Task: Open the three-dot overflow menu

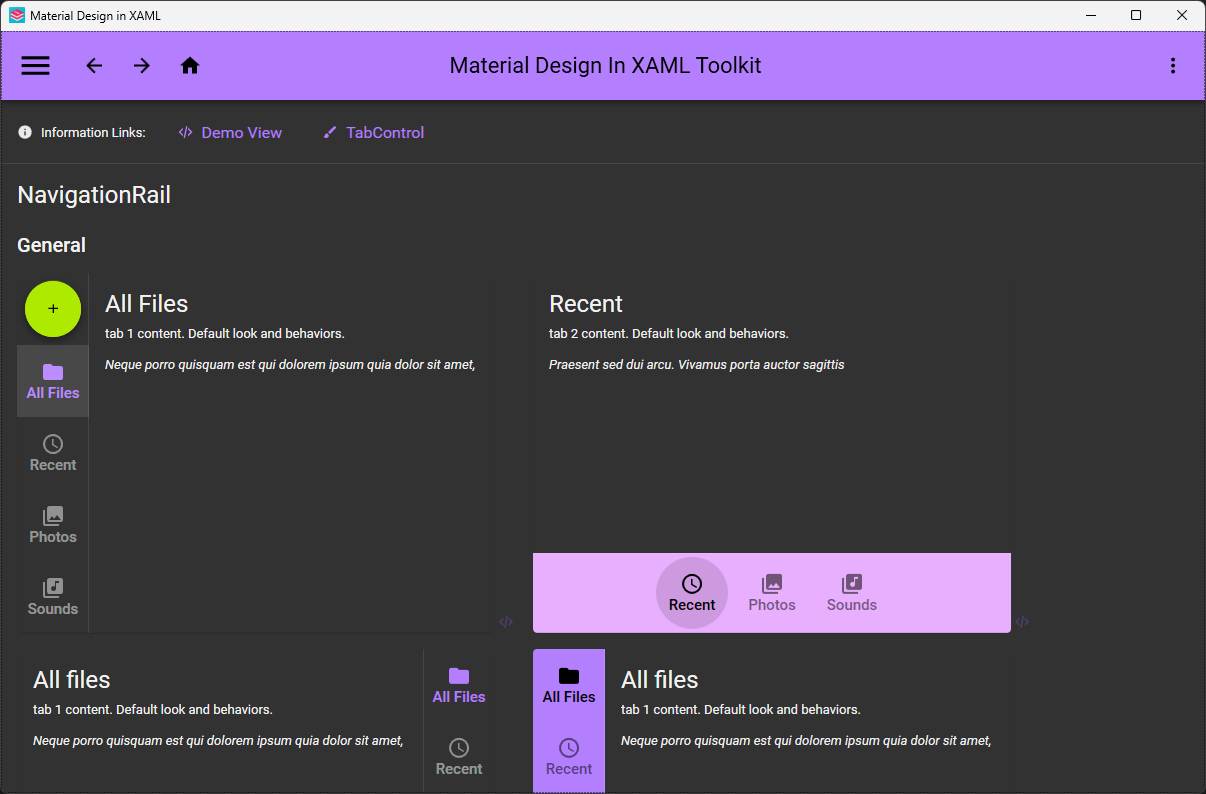Action: click(x=1173, y=66)
